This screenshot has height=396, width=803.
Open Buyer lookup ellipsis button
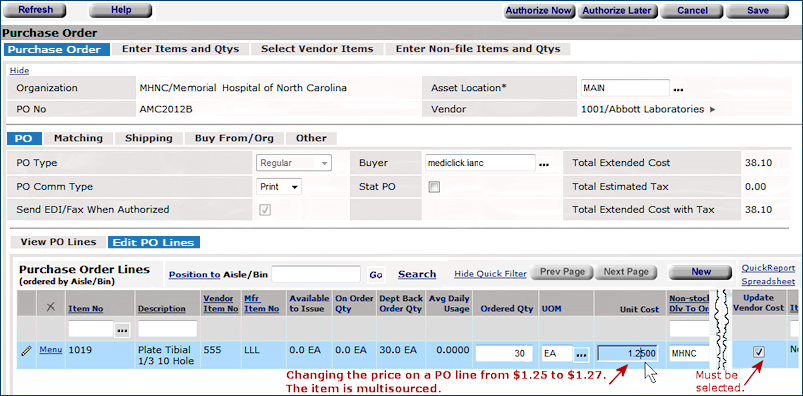[x=544, y=164]
